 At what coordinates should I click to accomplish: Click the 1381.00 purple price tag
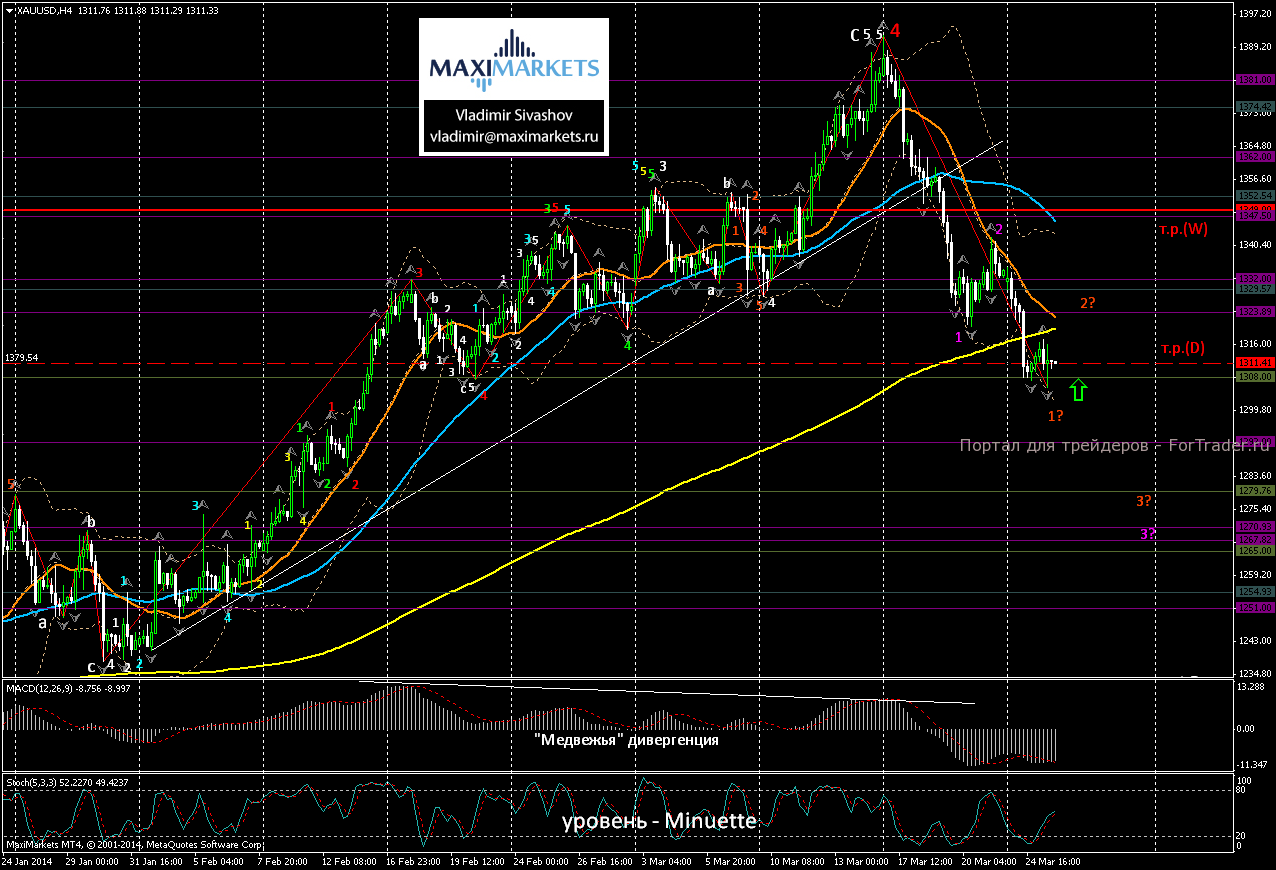tap(1254, 80)
